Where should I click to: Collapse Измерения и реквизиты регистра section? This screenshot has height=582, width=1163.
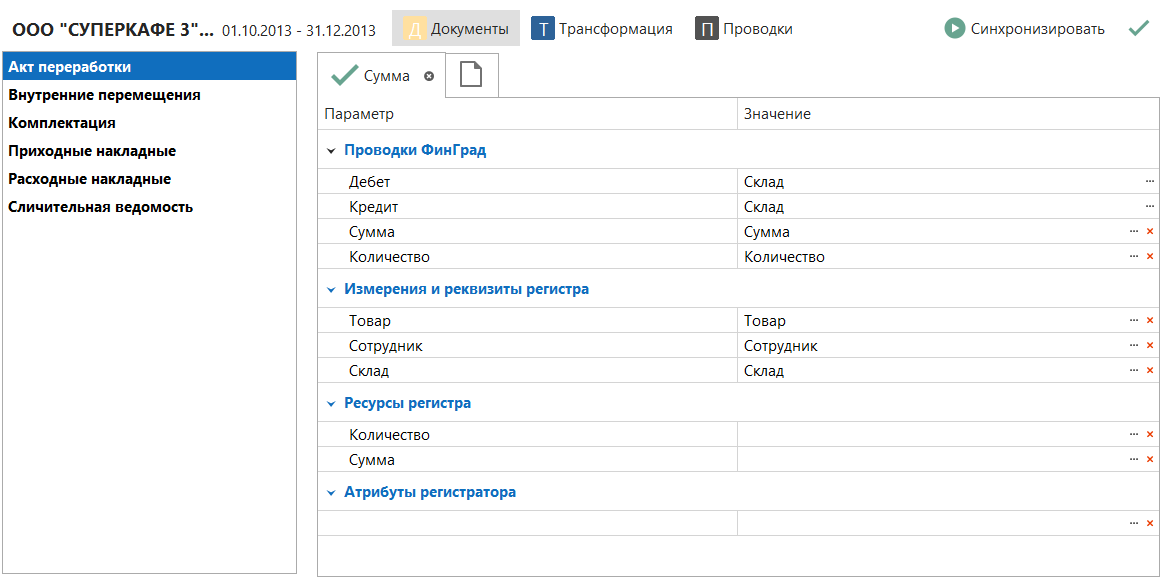[x=331, y=290]
